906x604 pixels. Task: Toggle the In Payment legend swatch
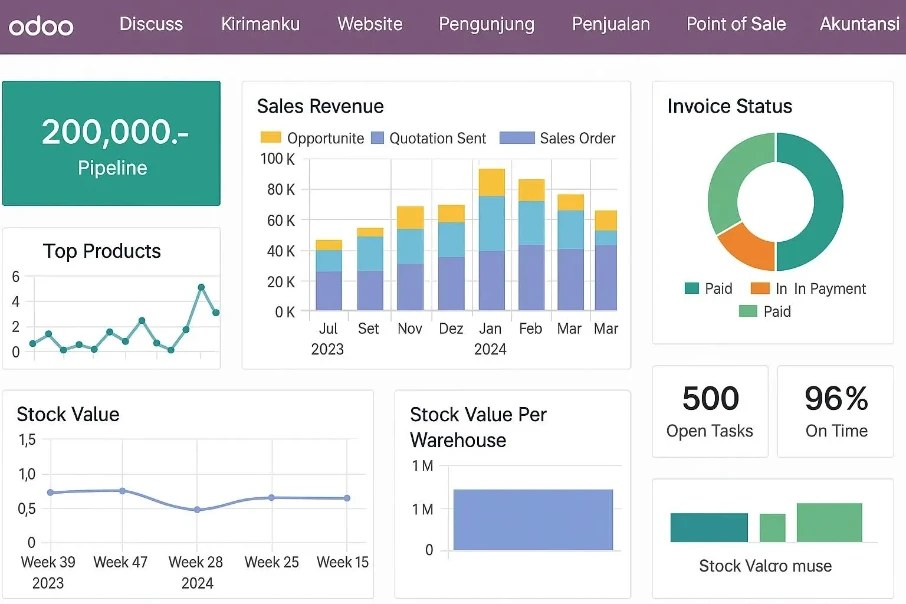coord(760,288)
